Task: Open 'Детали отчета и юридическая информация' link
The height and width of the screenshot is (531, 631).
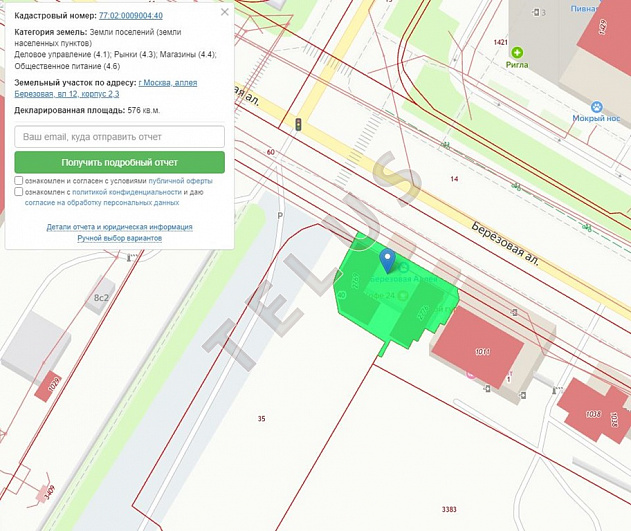Action: click(120, 227)
